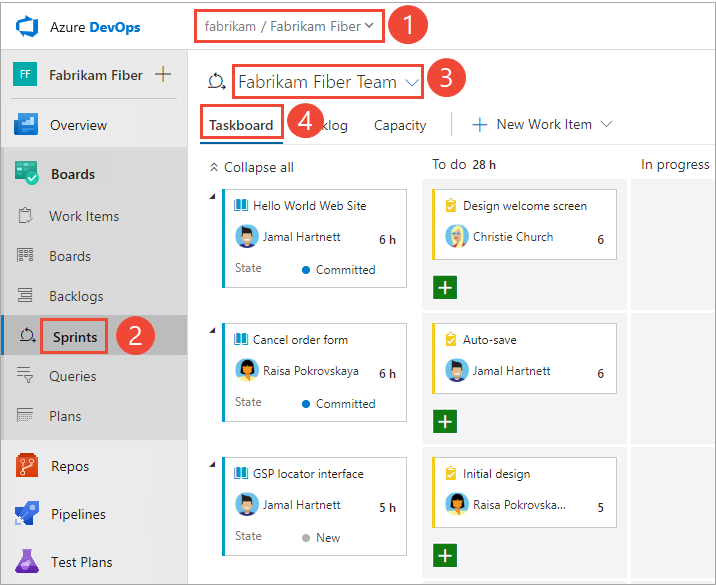Open the fabrikam / Fabrikam Fiber project dropdown
Viewport: 716px width, 585px height.
click(x=289, y=26)
